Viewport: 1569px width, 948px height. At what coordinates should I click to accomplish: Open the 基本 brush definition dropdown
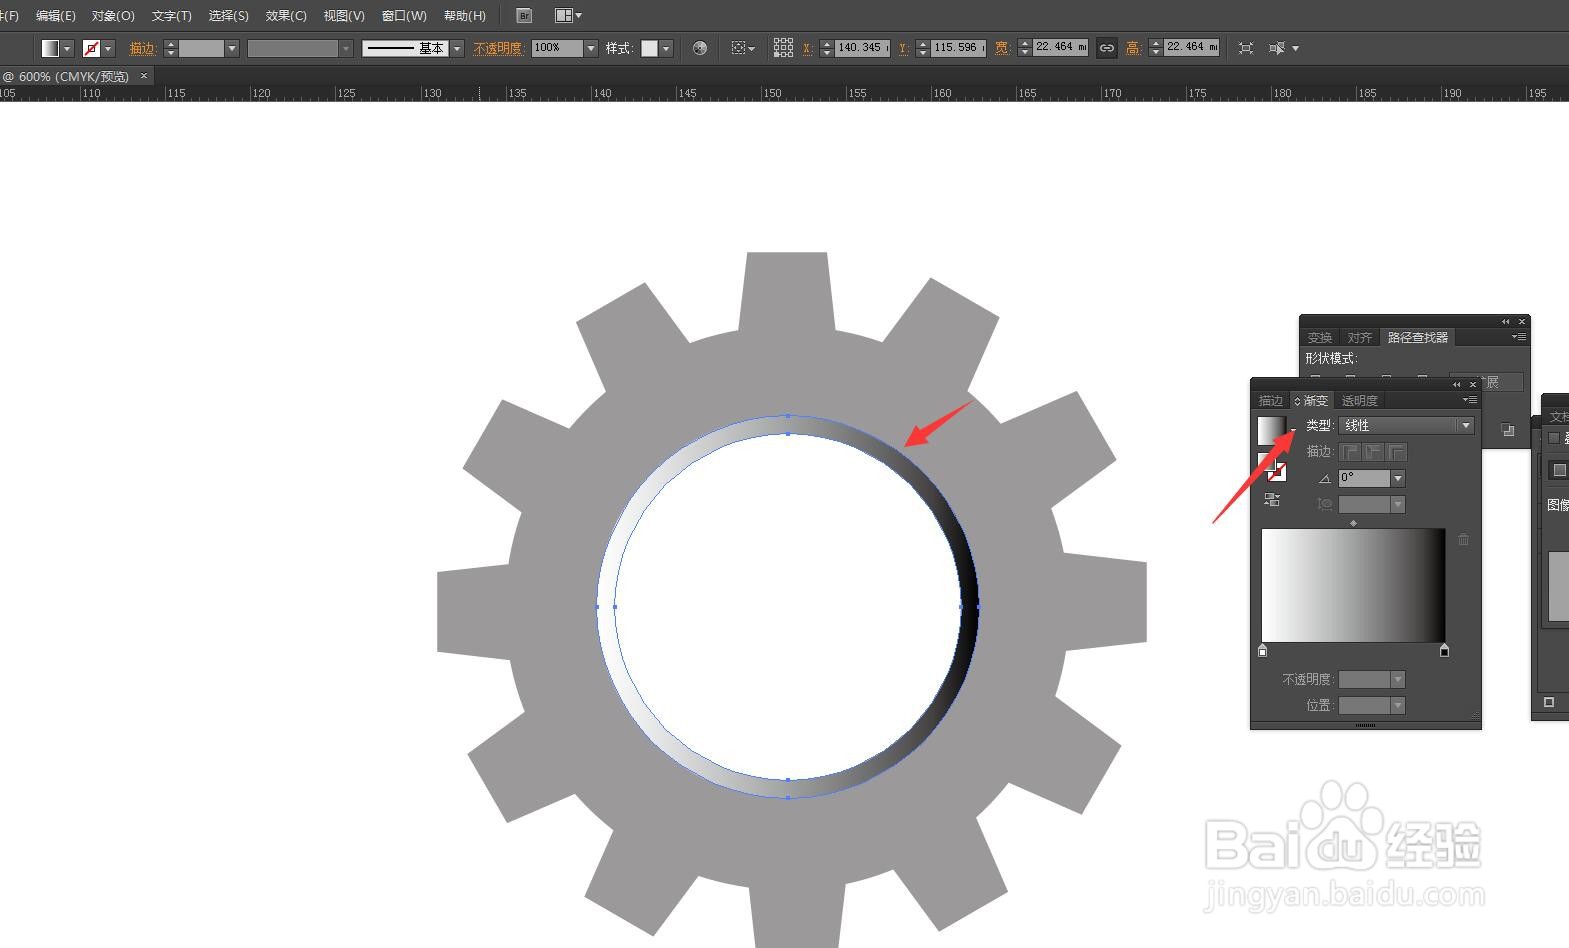click(457, 48)
